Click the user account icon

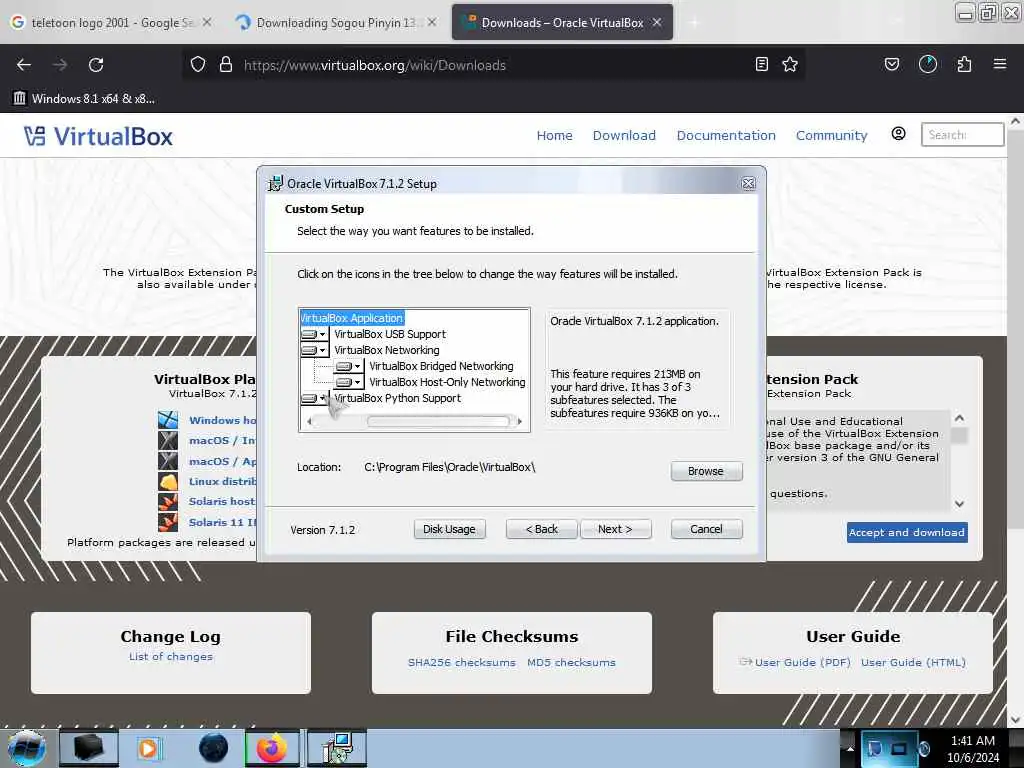click(899, 134)
